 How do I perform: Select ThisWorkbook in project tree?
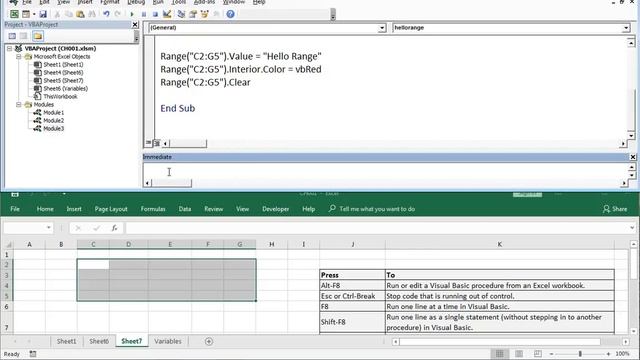[60, 97]
